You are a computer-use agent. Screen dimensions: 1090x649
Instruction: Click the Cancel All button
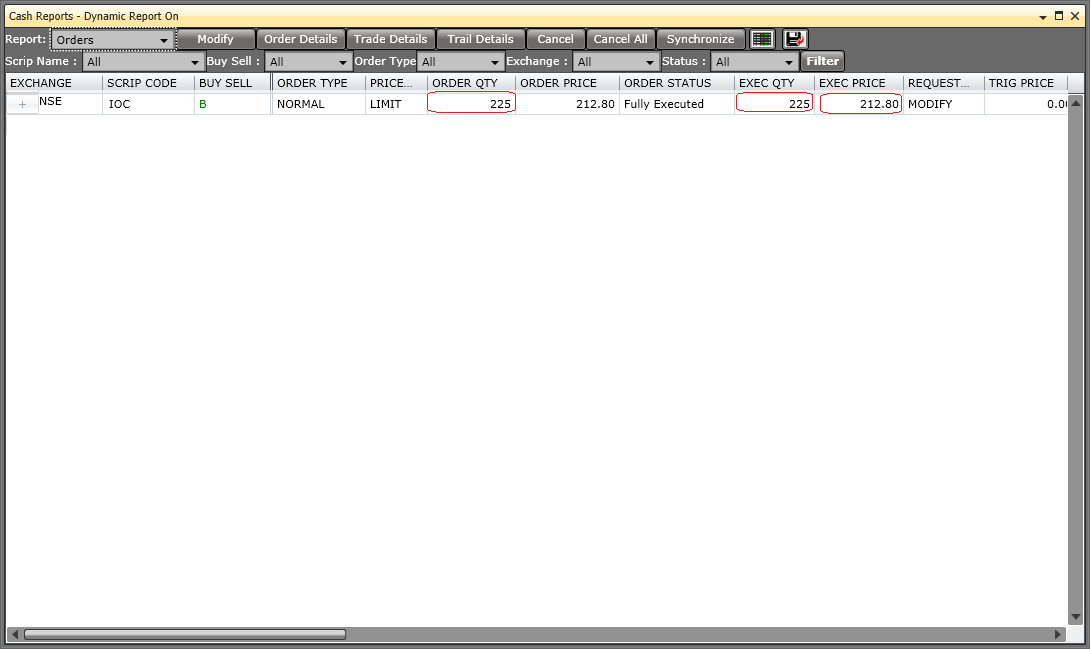pyautogui.click(x=621, y=39)
